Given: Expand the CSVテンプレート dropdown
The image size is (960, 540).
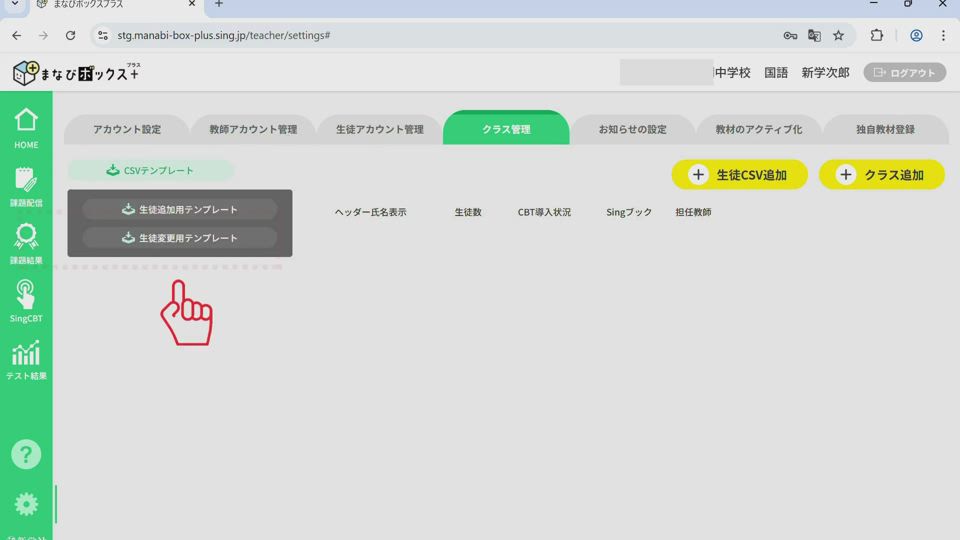Looking at the screenshot, I should [151, 171].
